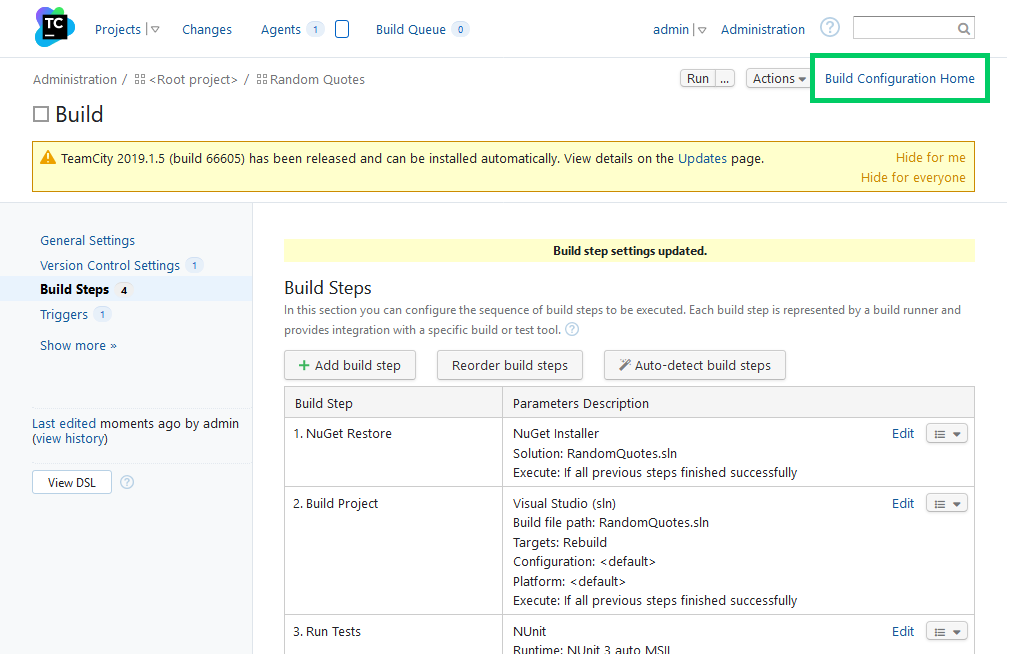
Task: Open the help question mark icon in header
Action: [829, 27]
